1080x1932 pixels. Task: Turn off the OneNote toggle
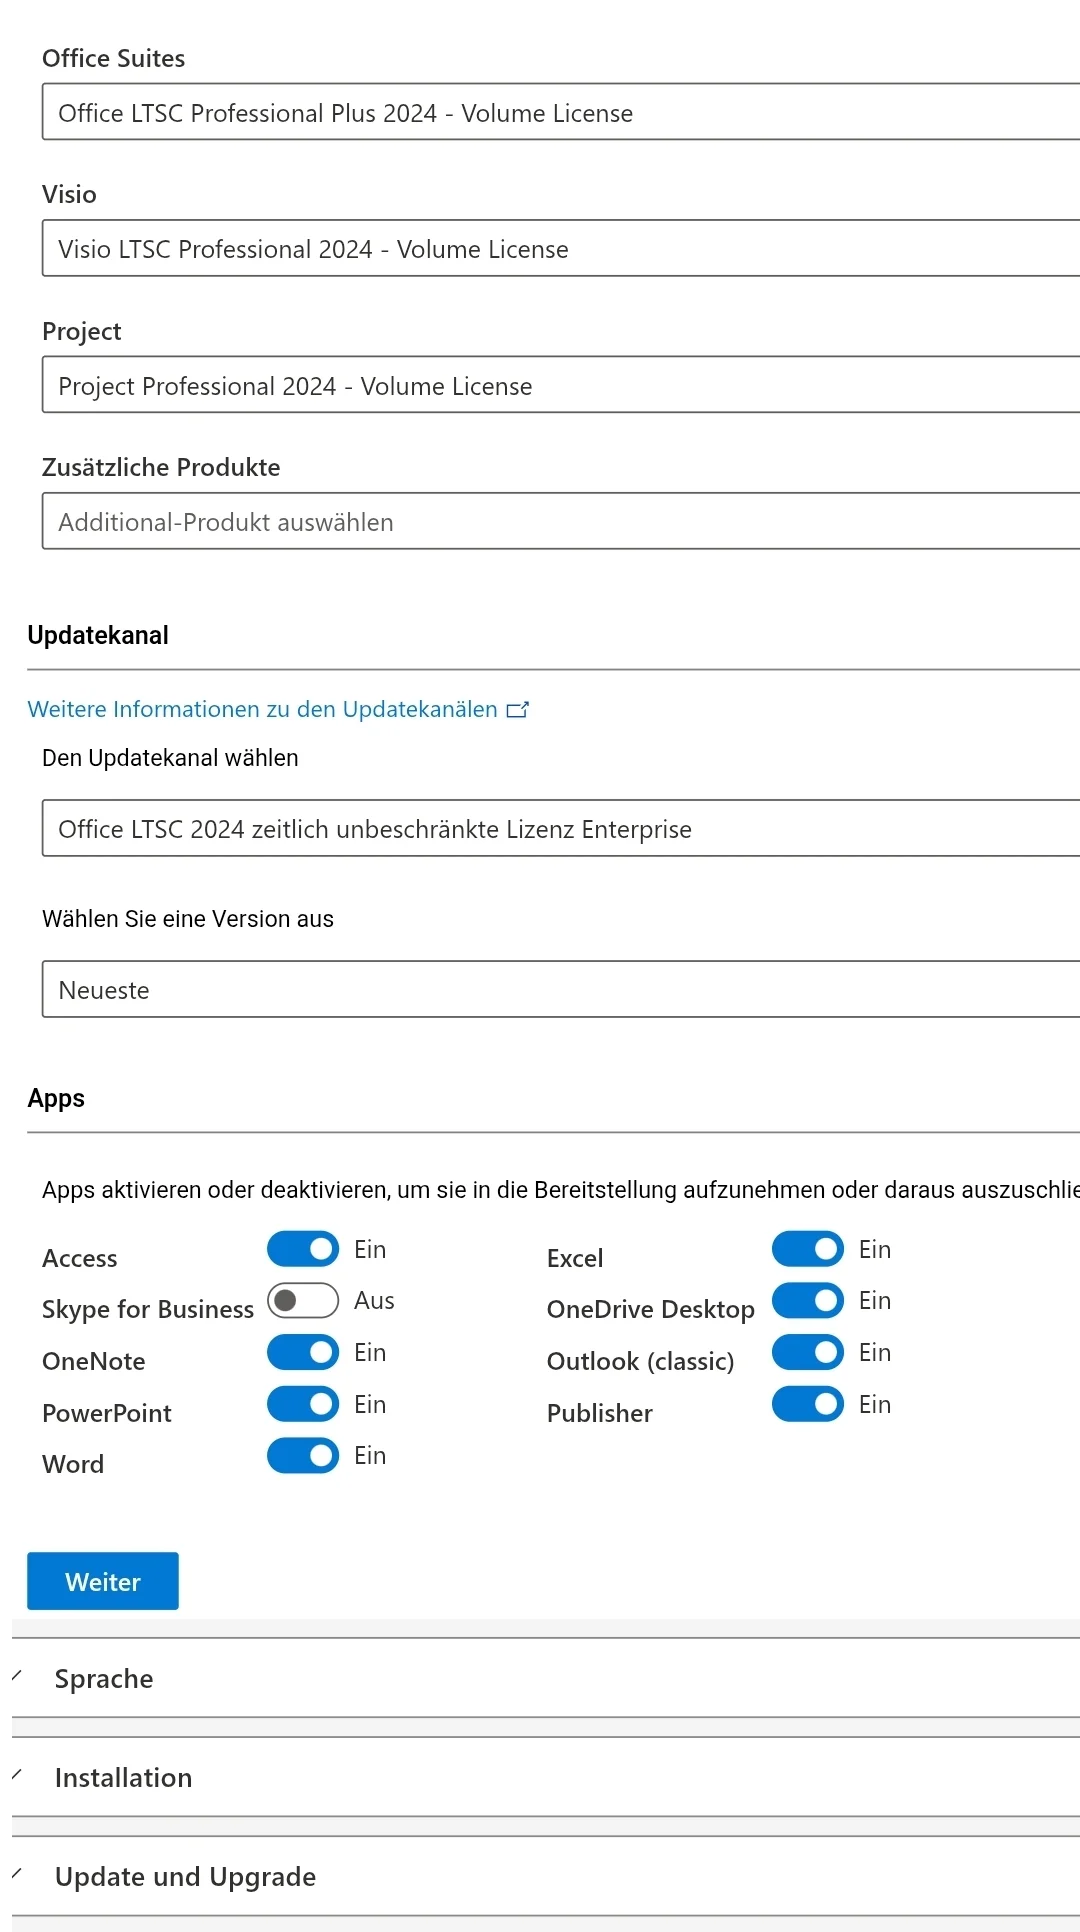click(303, 1352)
